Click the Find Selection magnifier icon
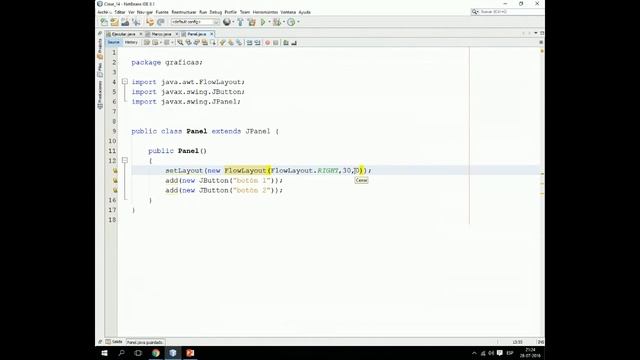This screenshot has width=640, height=360. 180,42
